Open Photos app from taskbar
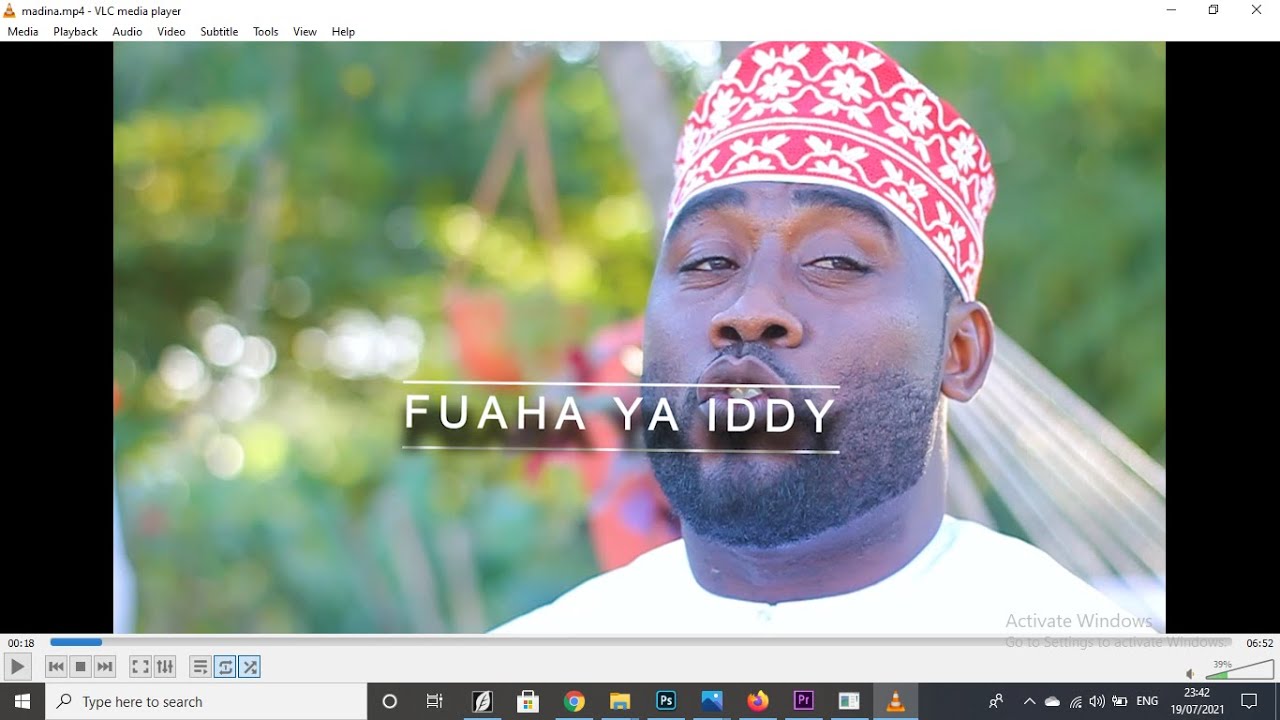The width and height of the screenshot is (1280, 720). (712, 701)
